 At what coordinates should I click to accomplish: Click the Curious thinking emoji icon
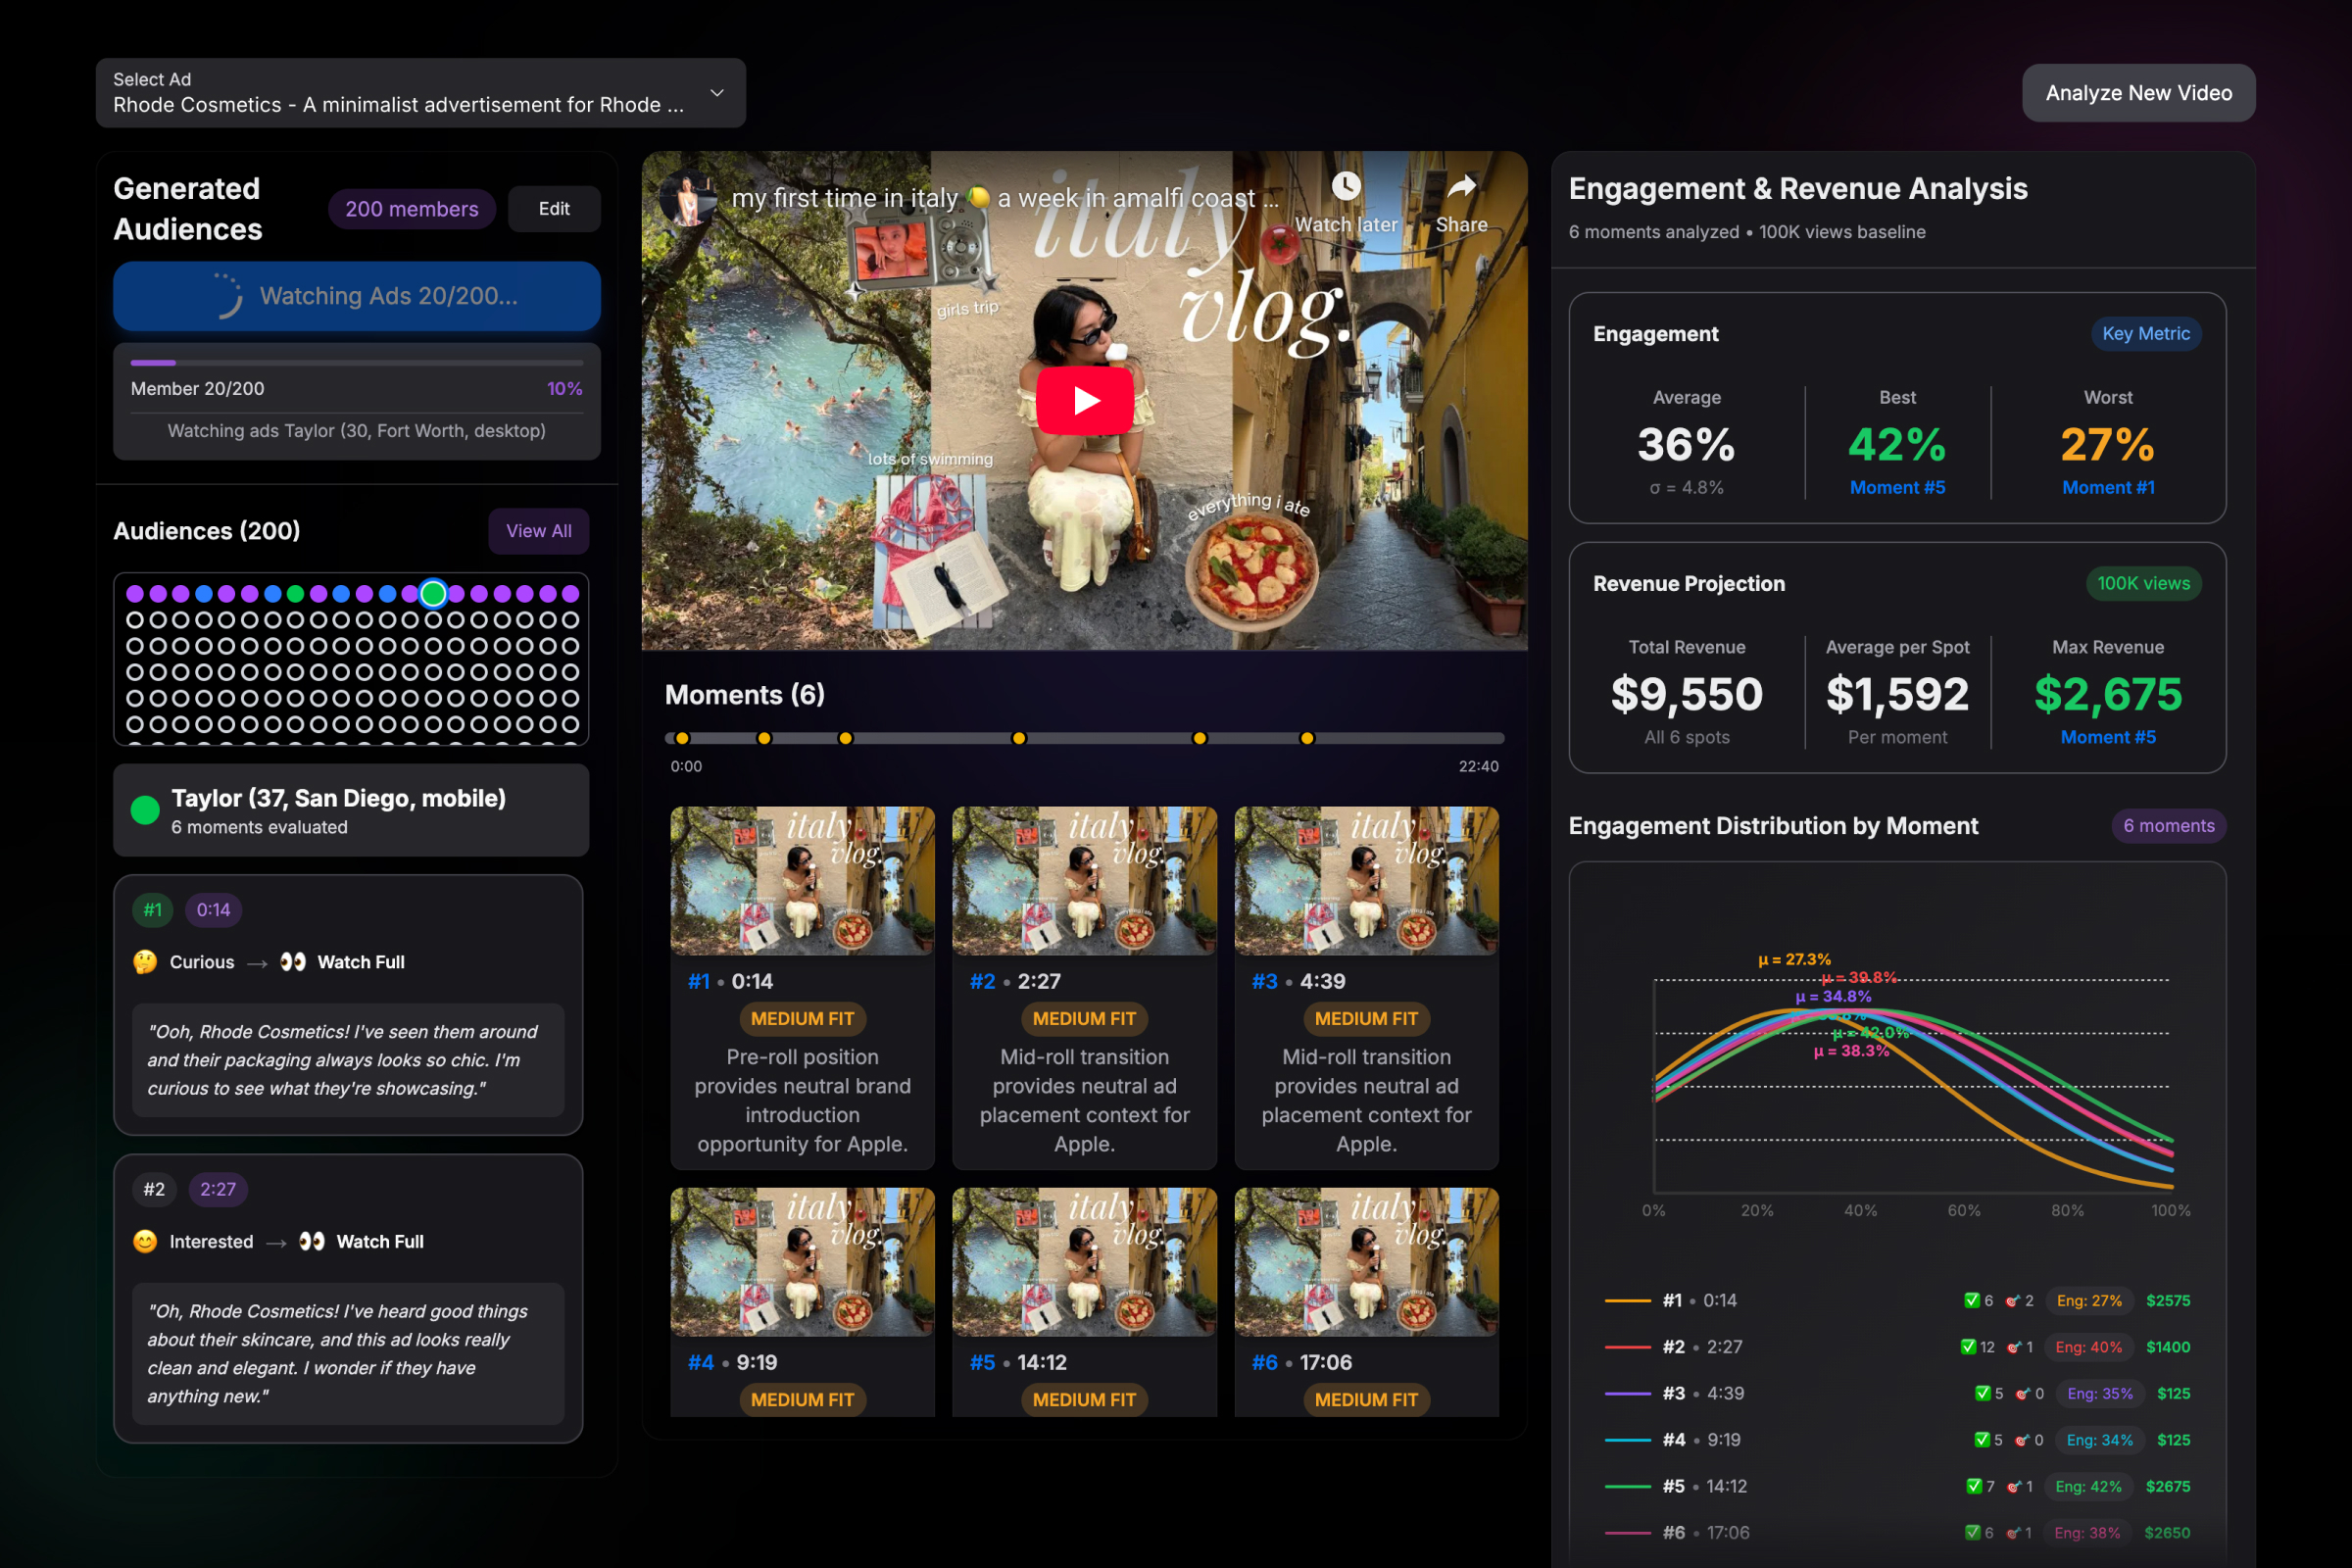pos(145,962)
